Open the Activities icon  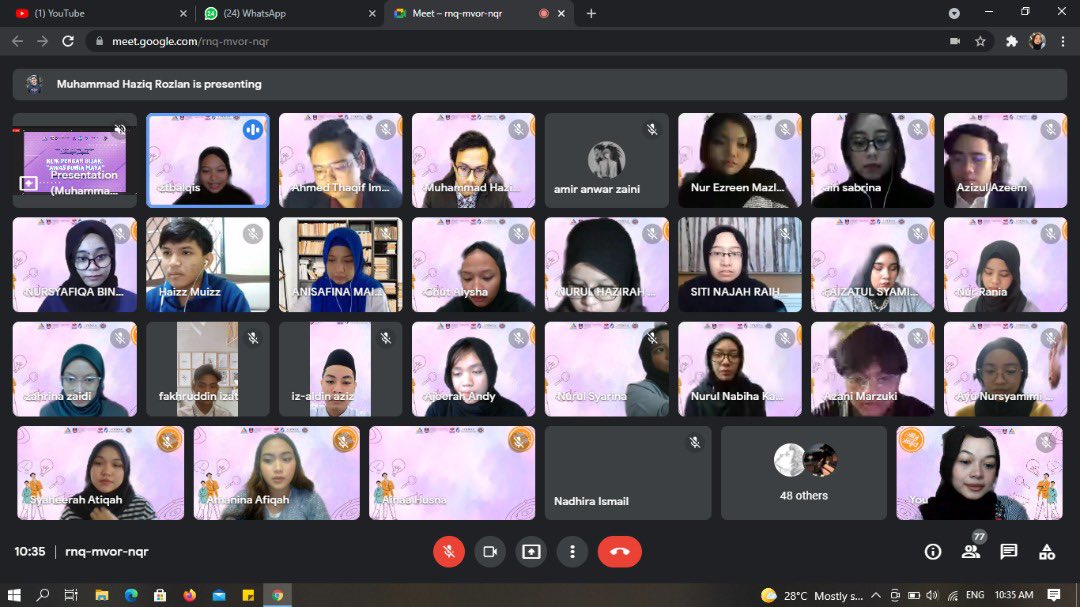(1046, 551)
